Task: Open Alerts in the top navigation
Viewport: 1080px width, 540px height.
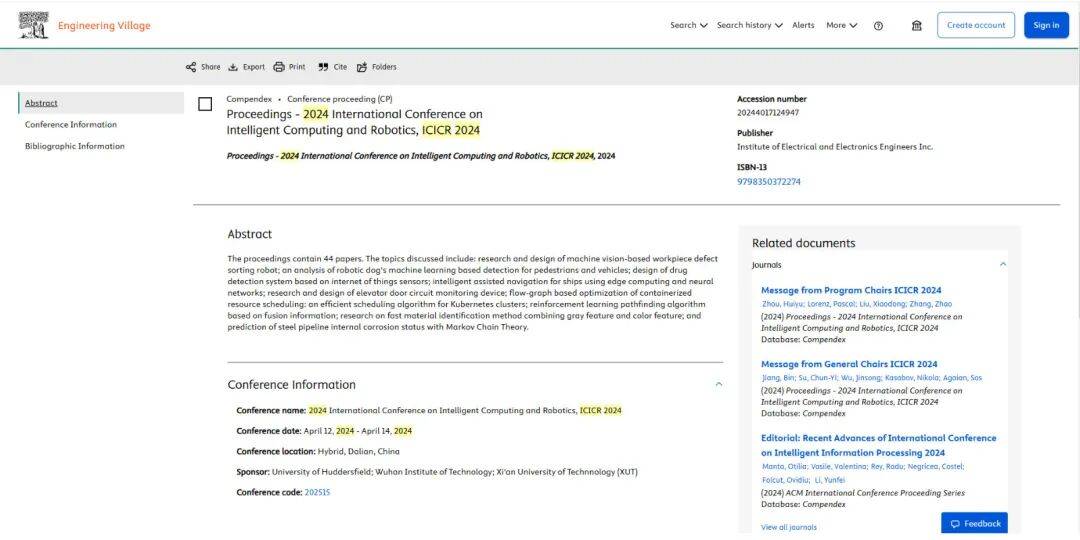Action: [x=803, y=25]
